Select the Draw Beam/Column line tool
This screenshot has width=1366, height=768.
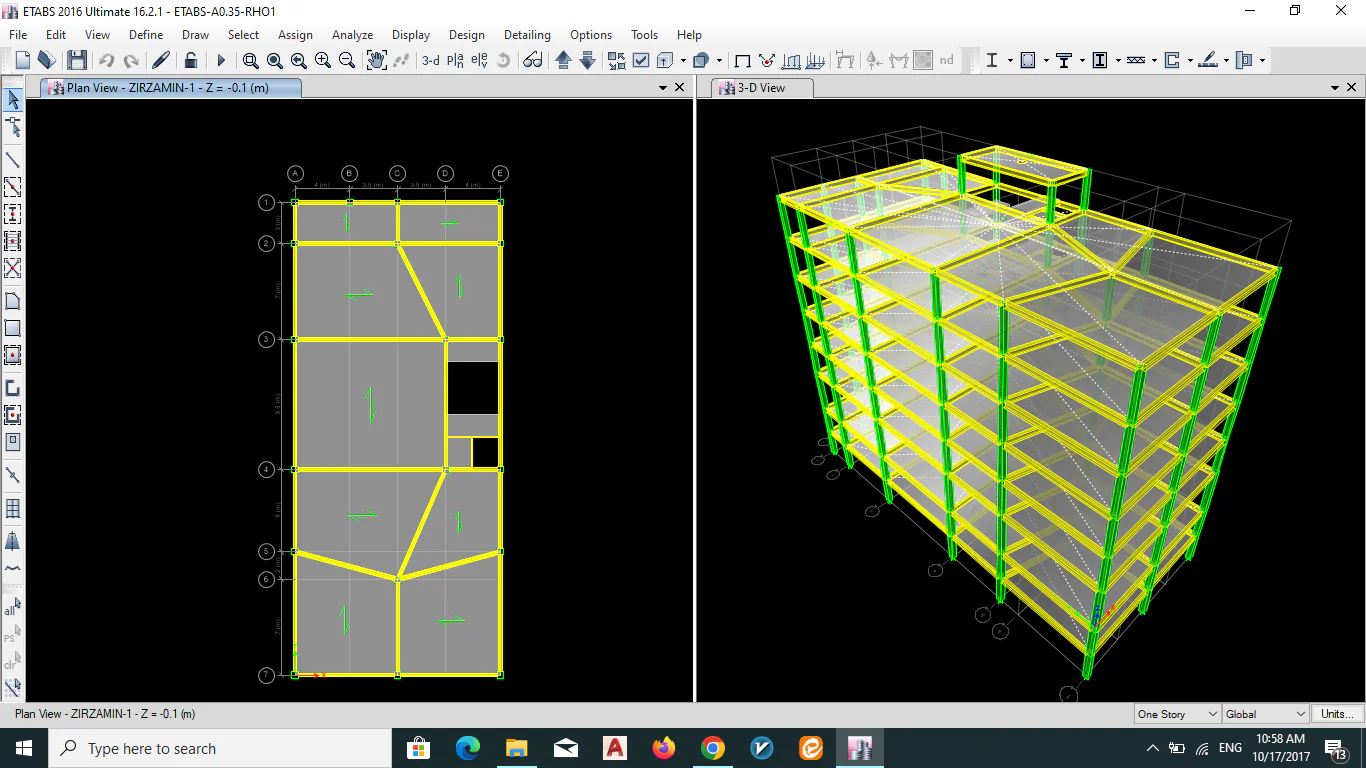click(13, 160)
